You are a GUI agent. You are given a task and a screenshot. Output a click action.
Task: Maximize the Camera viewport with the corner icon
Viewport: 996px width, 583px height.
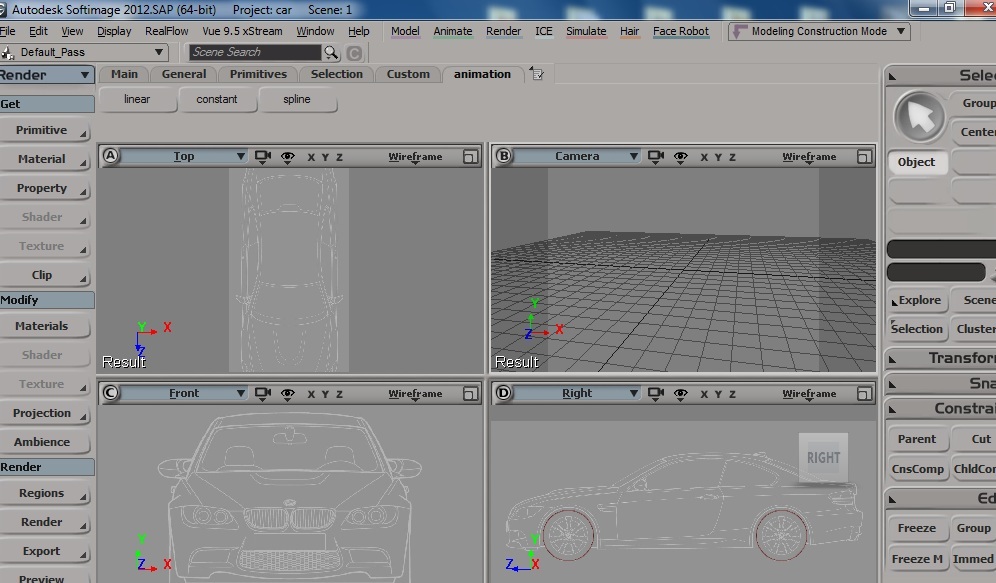click(864, 157)
